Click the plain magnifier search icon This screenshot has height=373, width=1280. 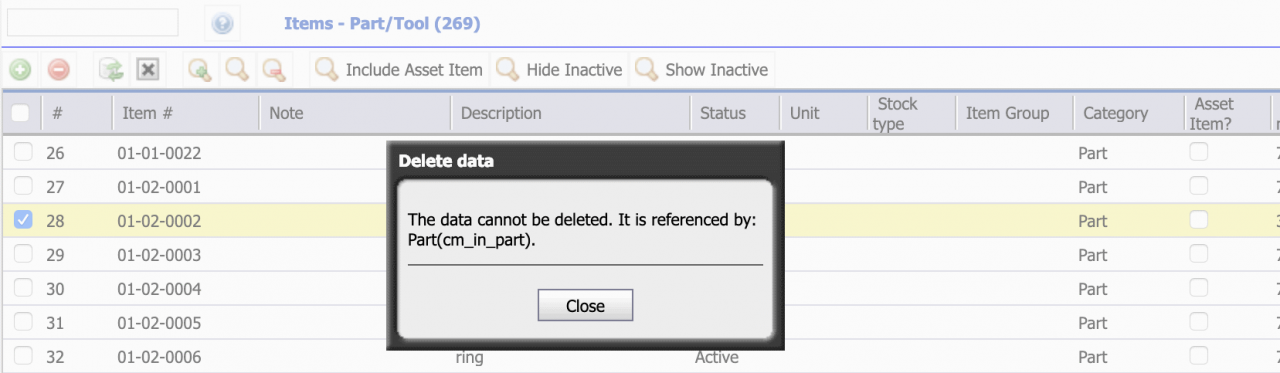point(236,70)
